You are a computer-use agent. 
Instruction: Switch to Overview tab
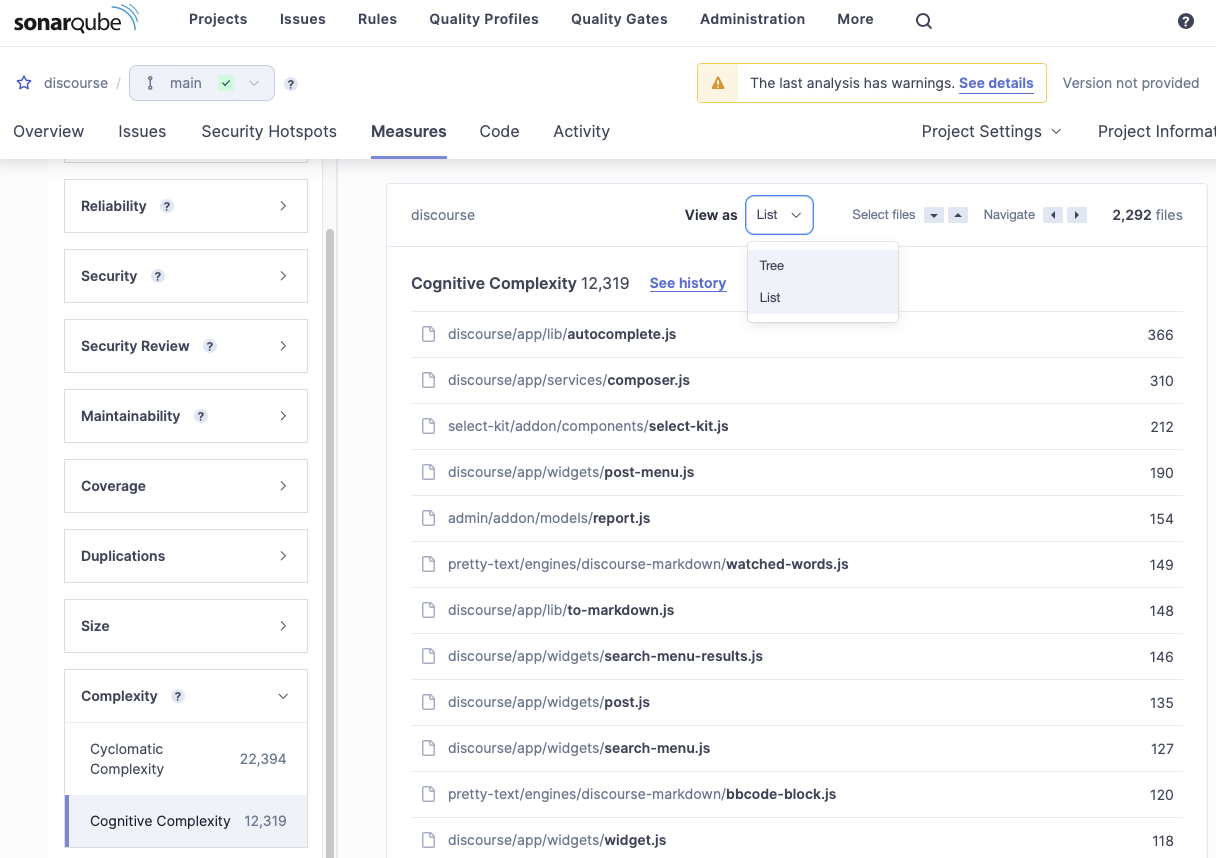pyautogui.click(x=49, y=131)
